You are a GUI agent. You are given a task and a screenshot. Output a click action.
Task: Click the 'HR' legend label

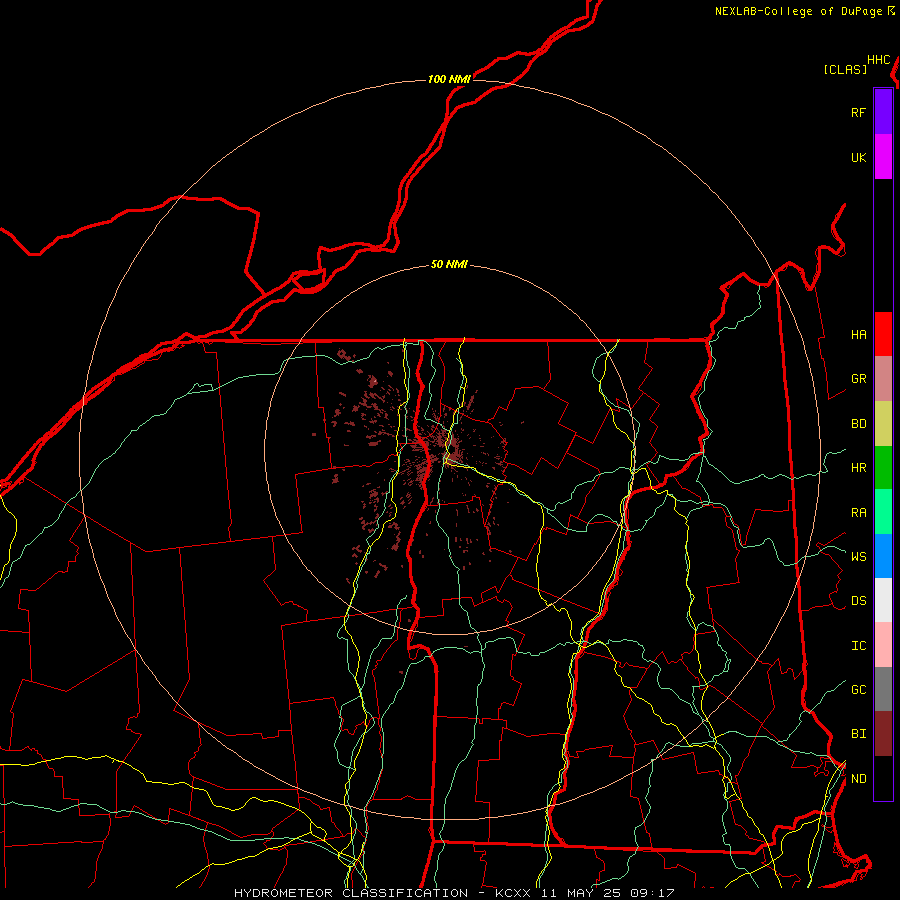click(858, 468)
